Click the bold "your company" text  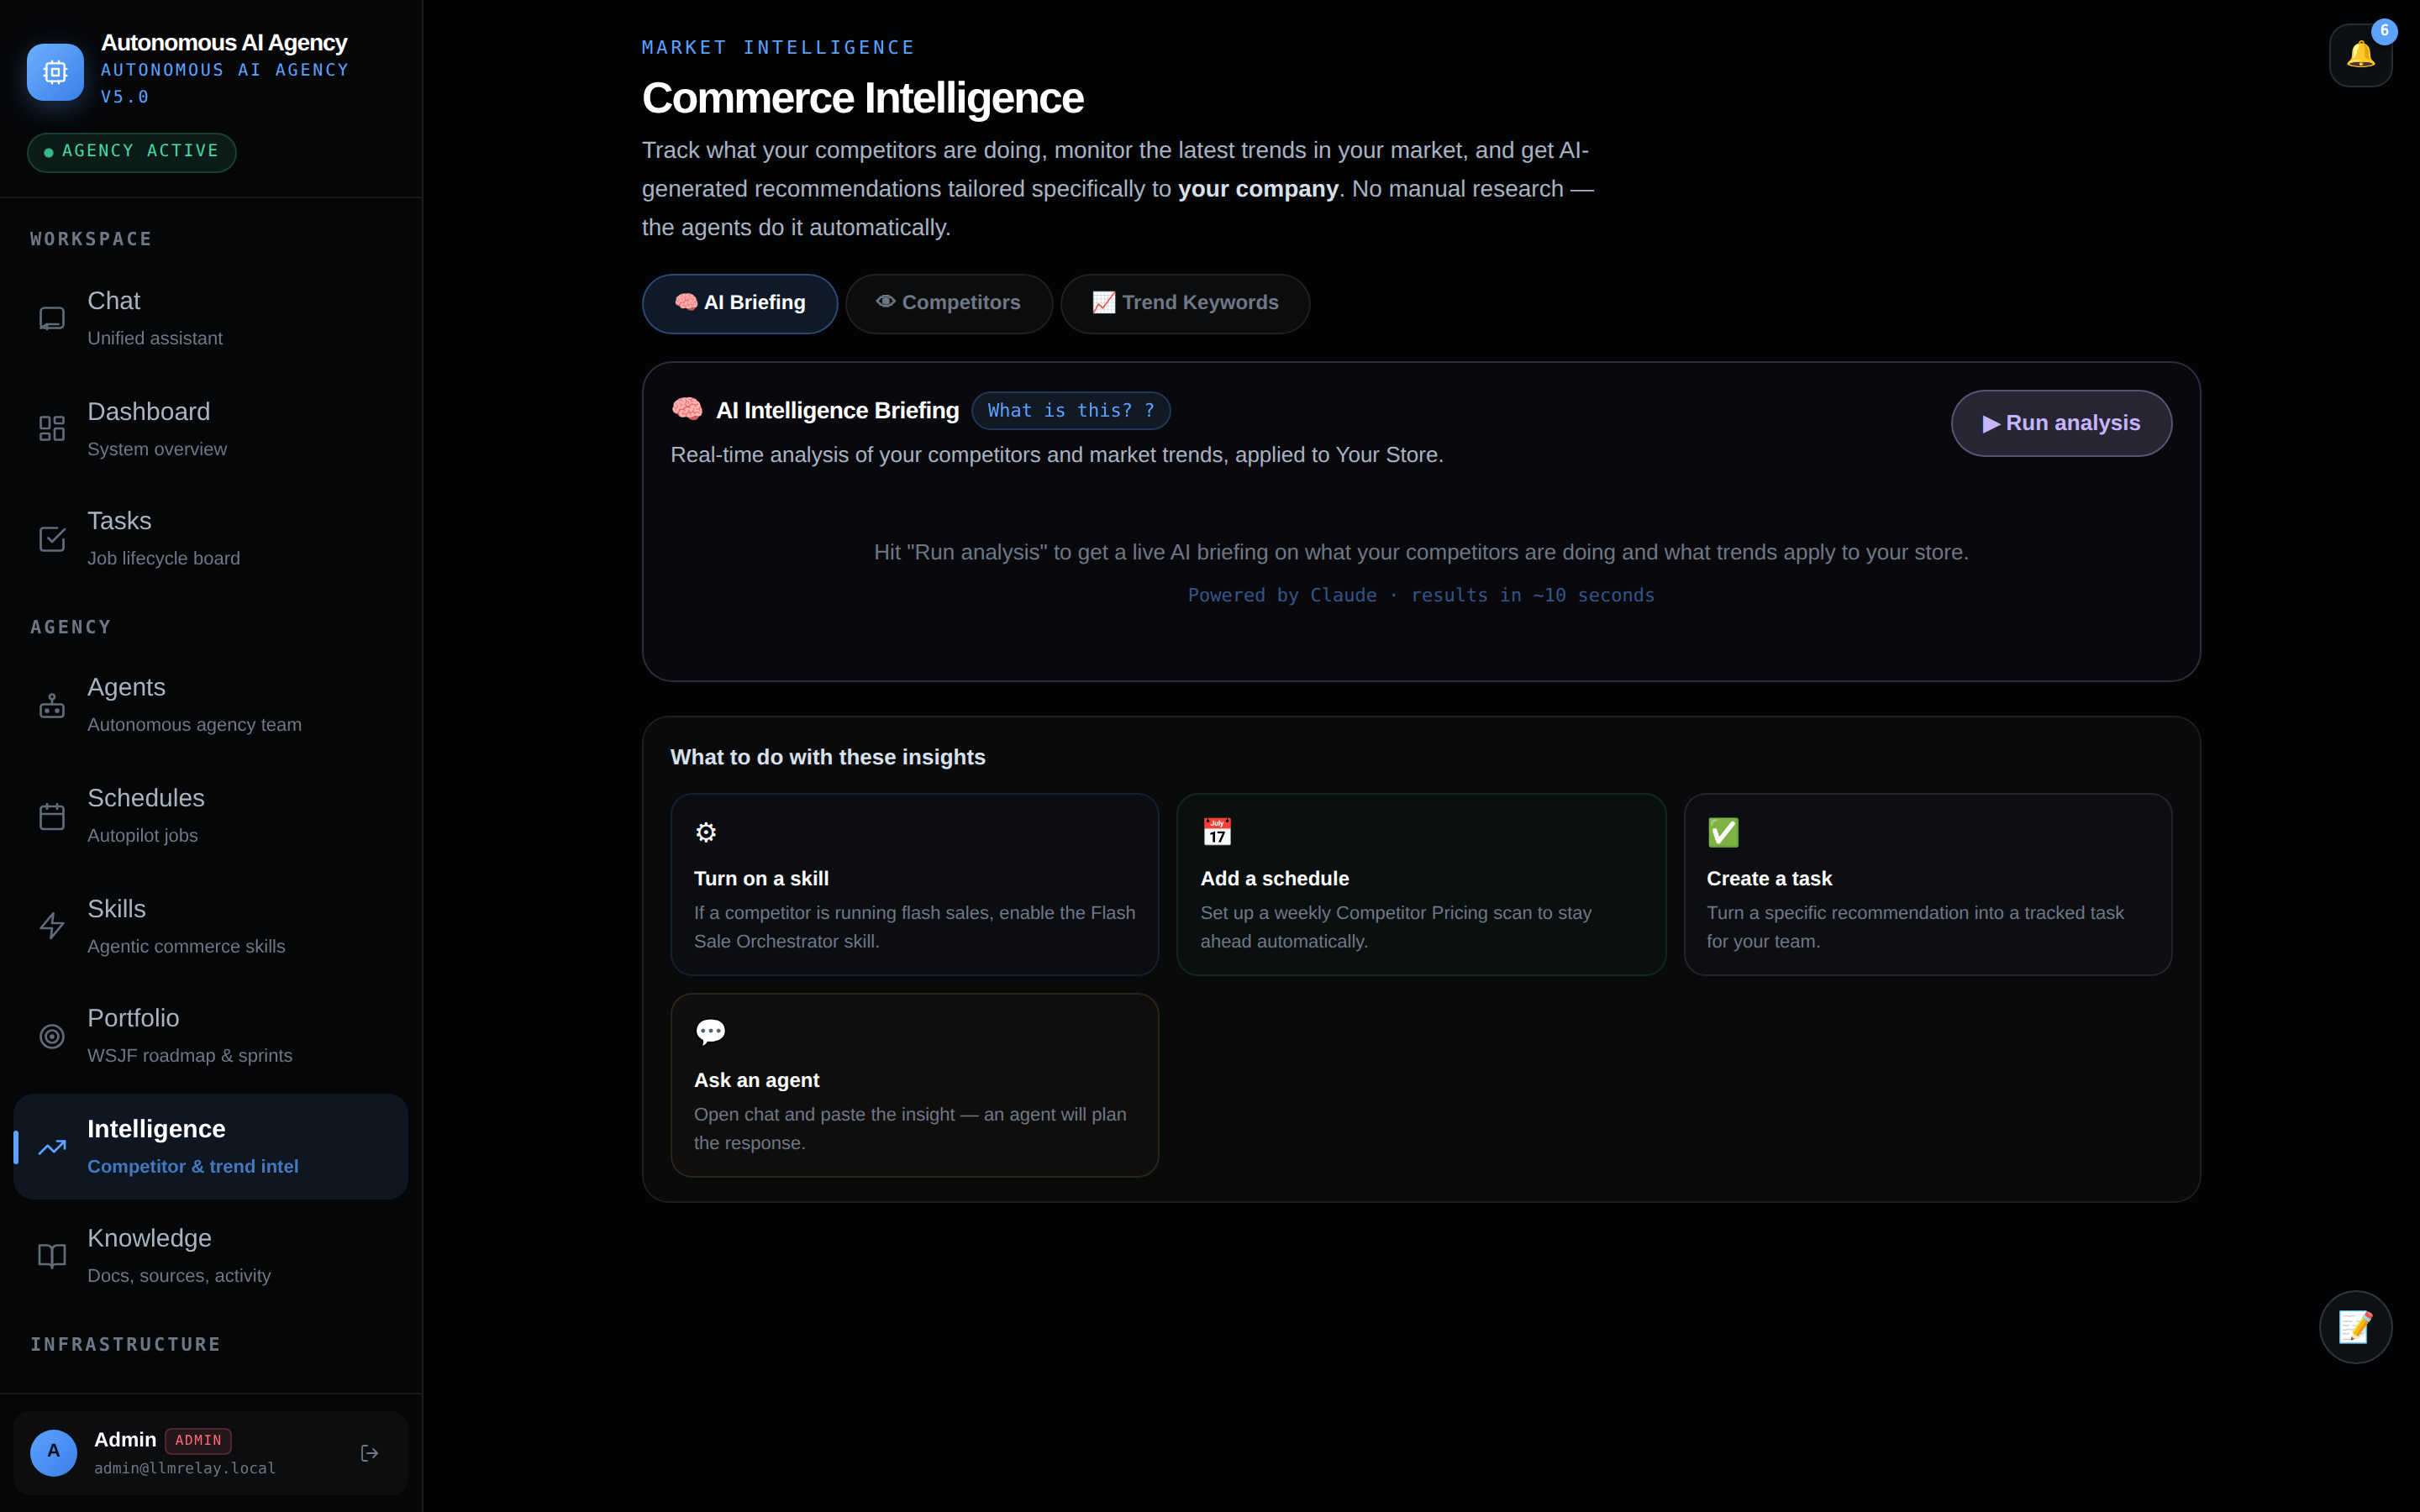click(1258, 189)
